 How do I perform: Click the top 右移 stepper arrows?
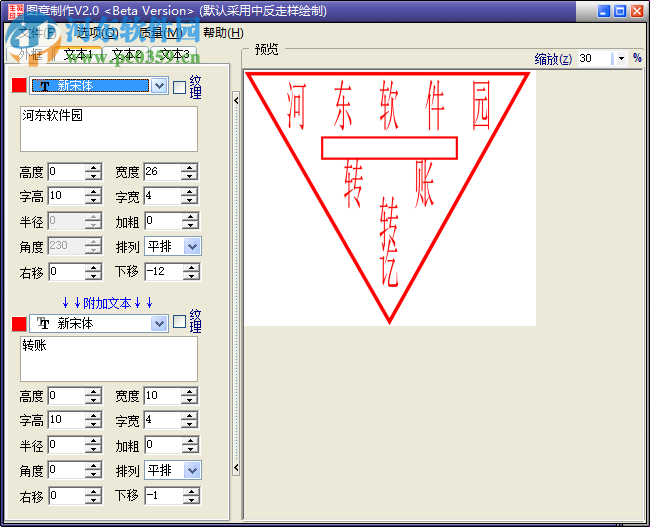(x=94, y=272)
